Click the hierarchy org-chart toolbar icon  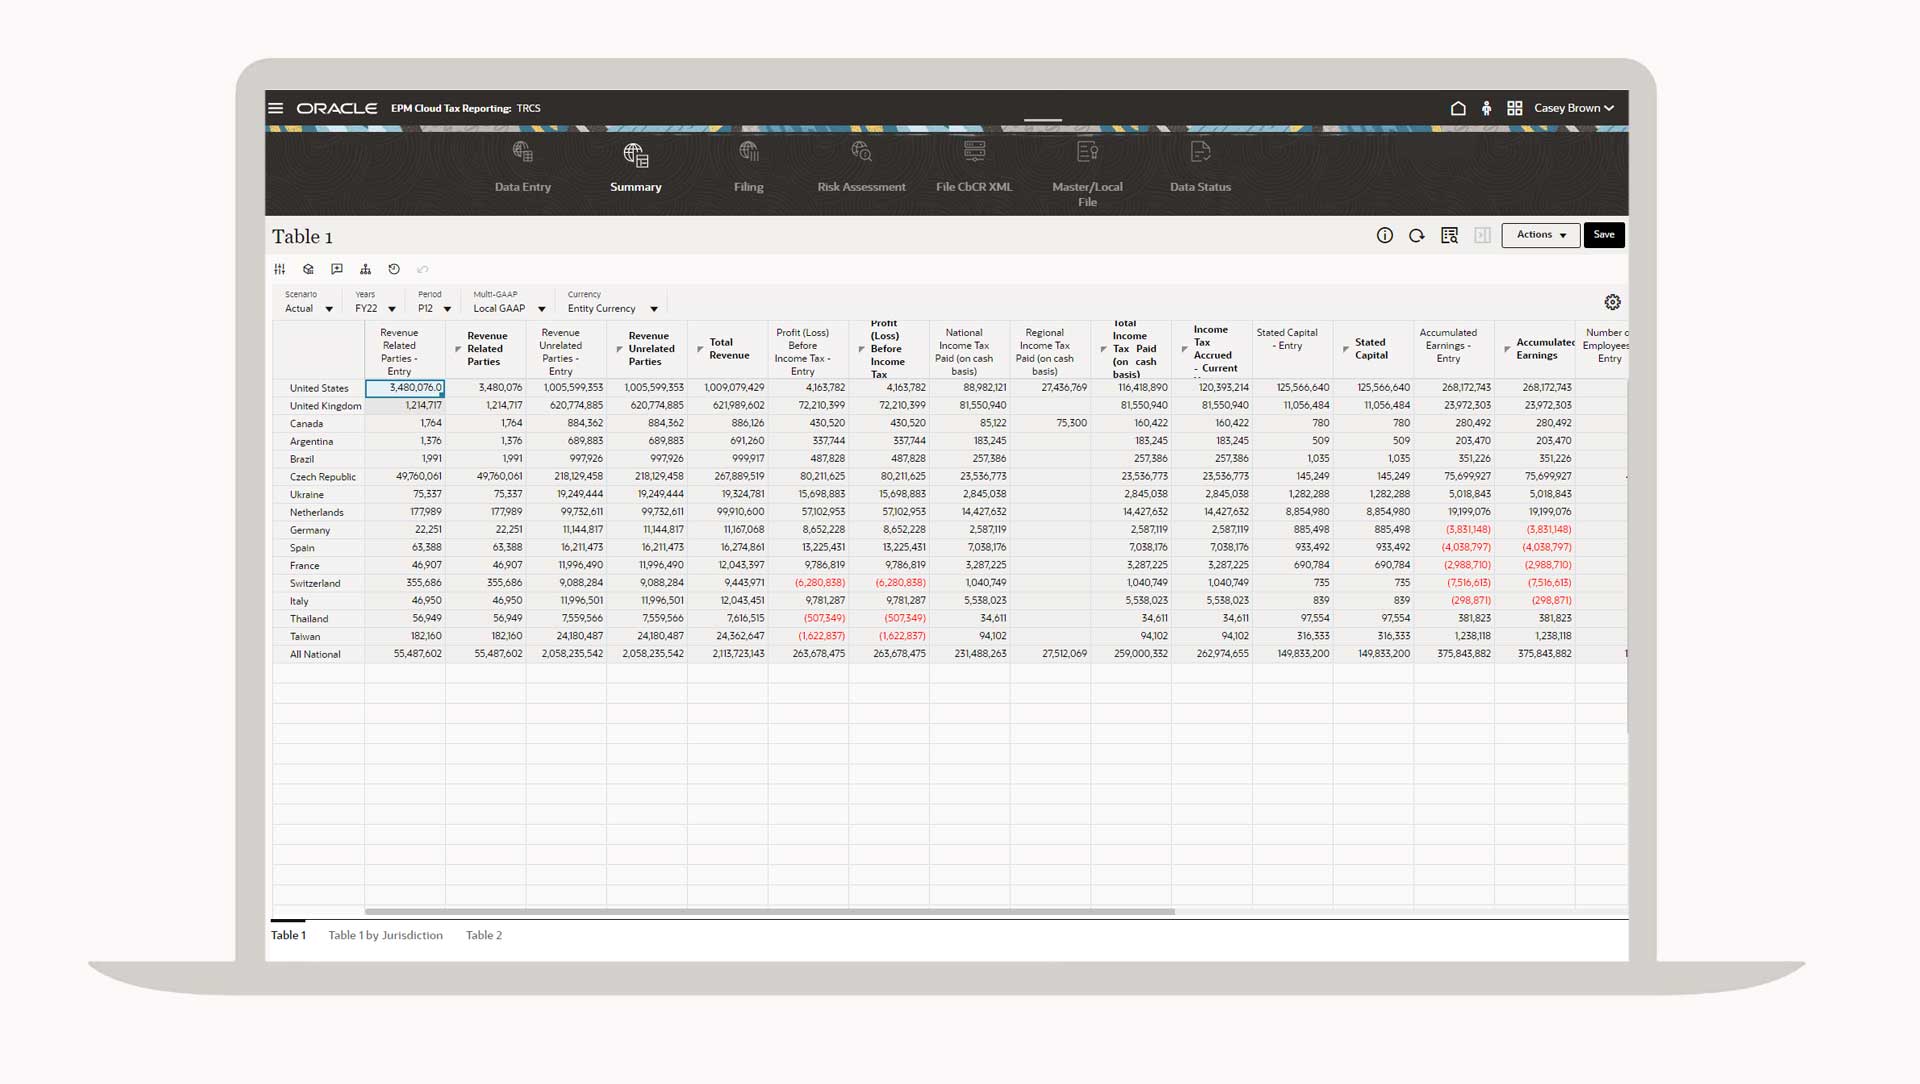click(365, 269)
